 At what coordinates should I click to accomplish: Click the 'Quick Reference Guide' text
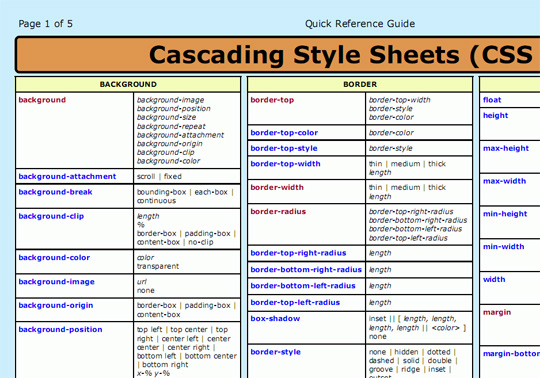(x=360, y=24)
